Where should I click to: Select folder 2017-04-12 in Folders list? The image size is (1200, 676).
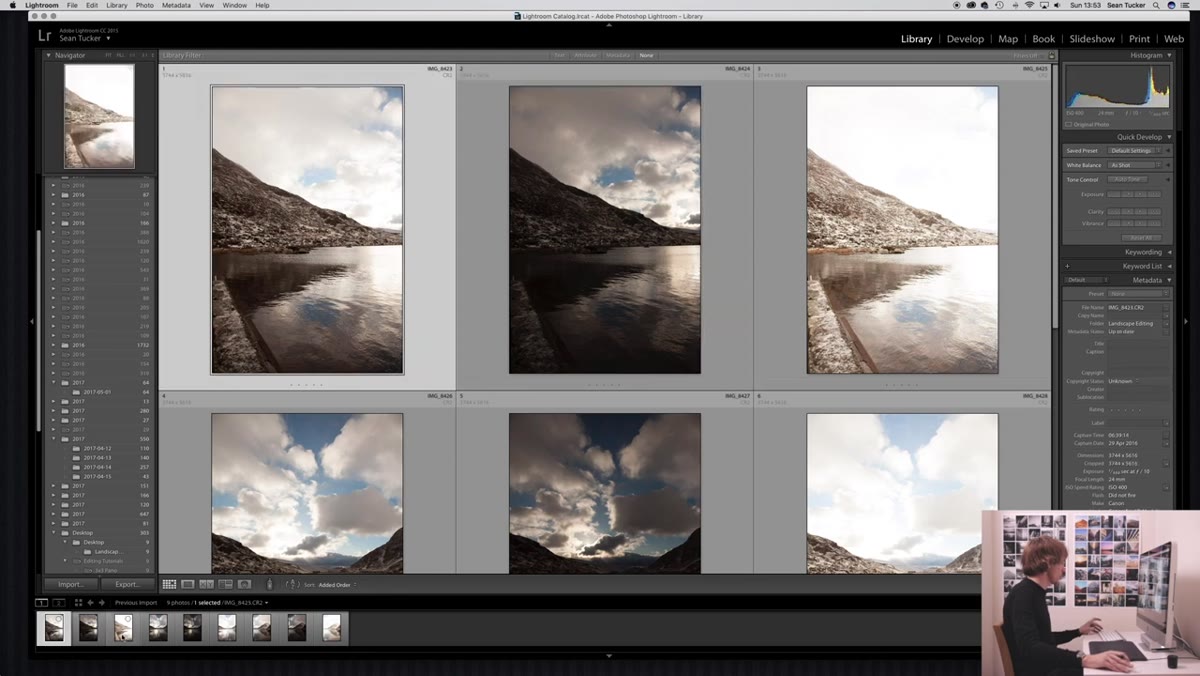click(x=97, y=448)
